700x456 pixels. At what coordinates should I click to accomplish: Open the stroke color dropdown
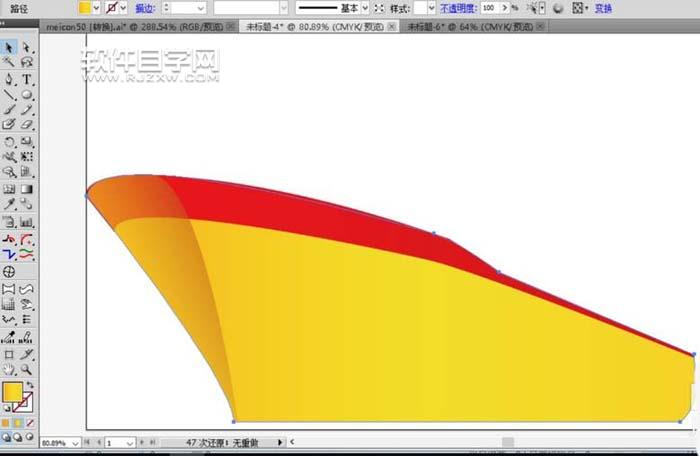[x=124, y=8]
